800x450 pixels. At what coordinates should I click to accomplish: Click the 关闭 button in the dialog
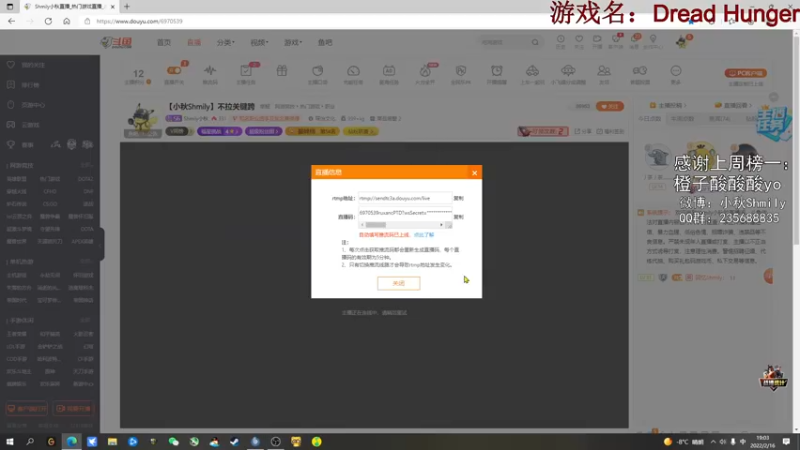(398, 283)
